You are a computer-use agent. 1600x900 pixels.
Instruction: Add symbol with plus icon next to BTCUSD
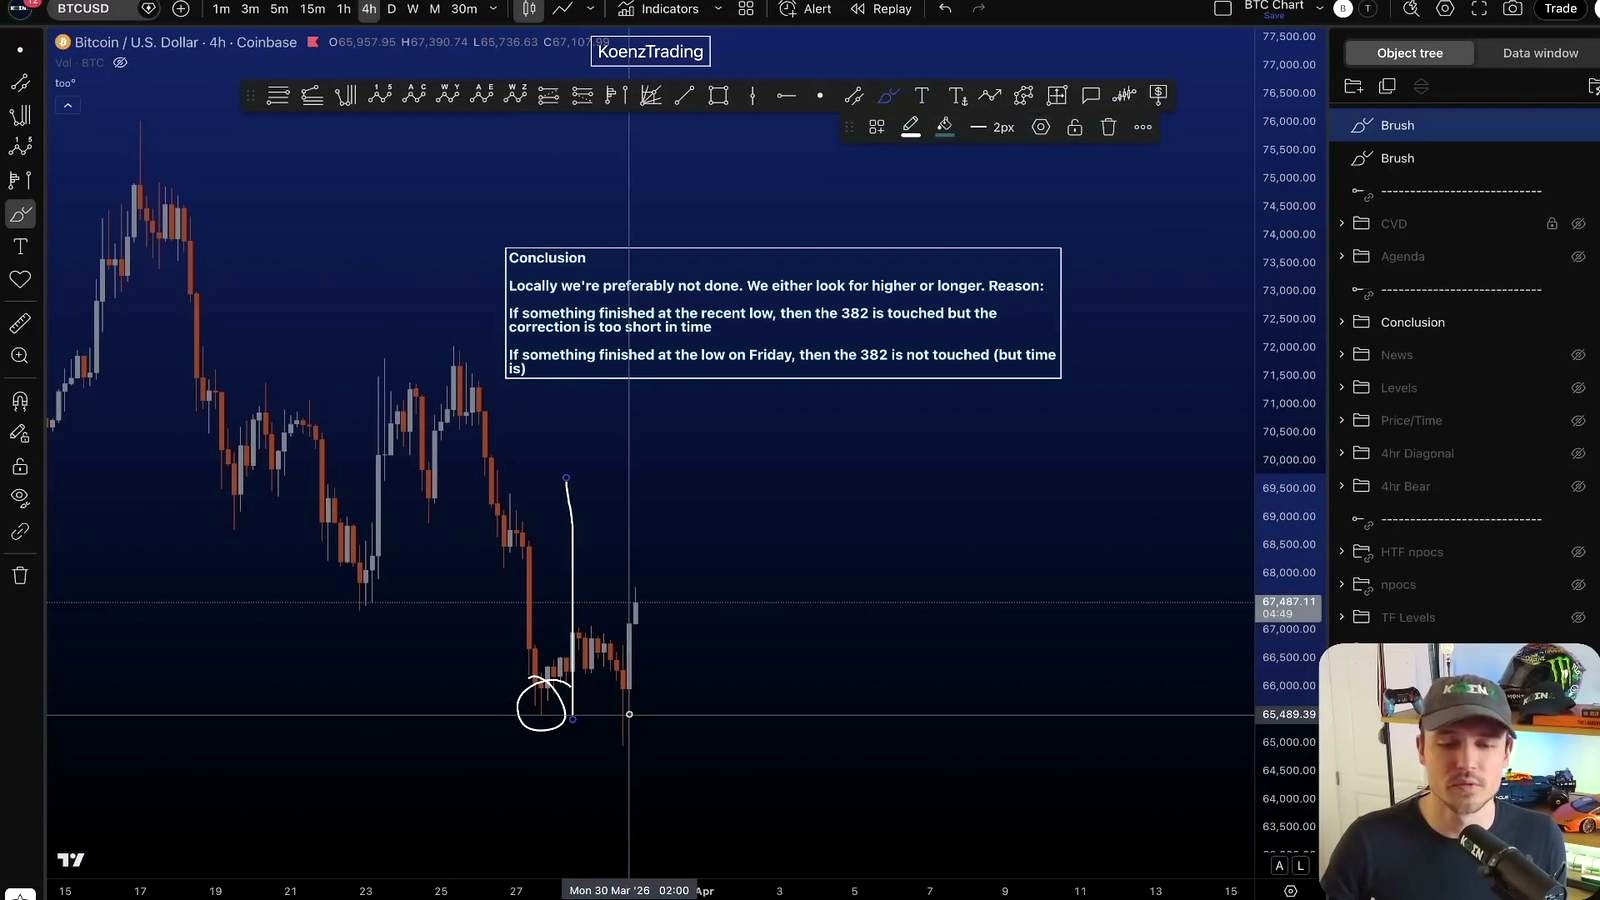pos(181,9)
